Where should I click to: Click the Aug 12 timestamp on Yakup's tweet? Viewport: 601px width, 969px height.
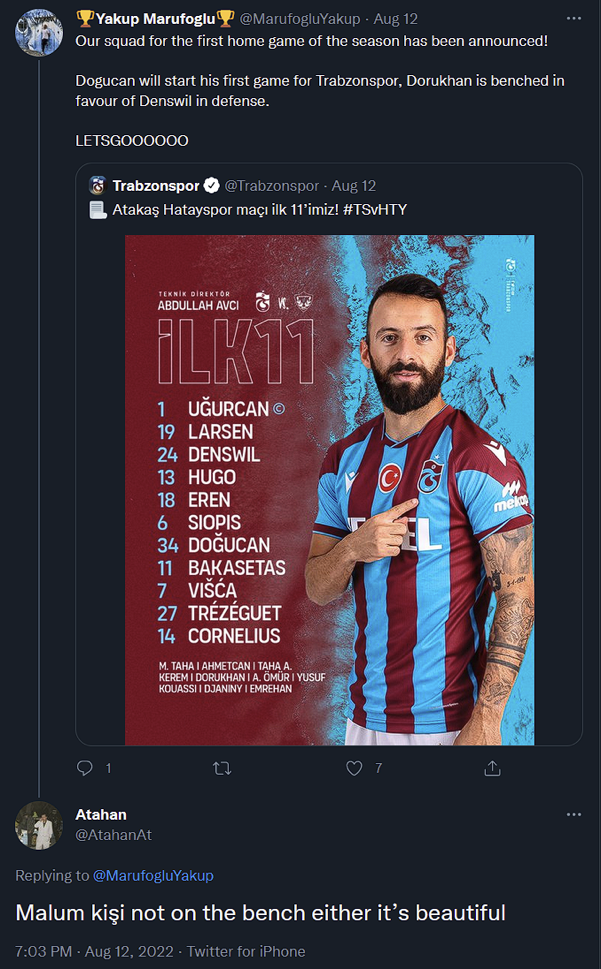(x=397, y=19)
